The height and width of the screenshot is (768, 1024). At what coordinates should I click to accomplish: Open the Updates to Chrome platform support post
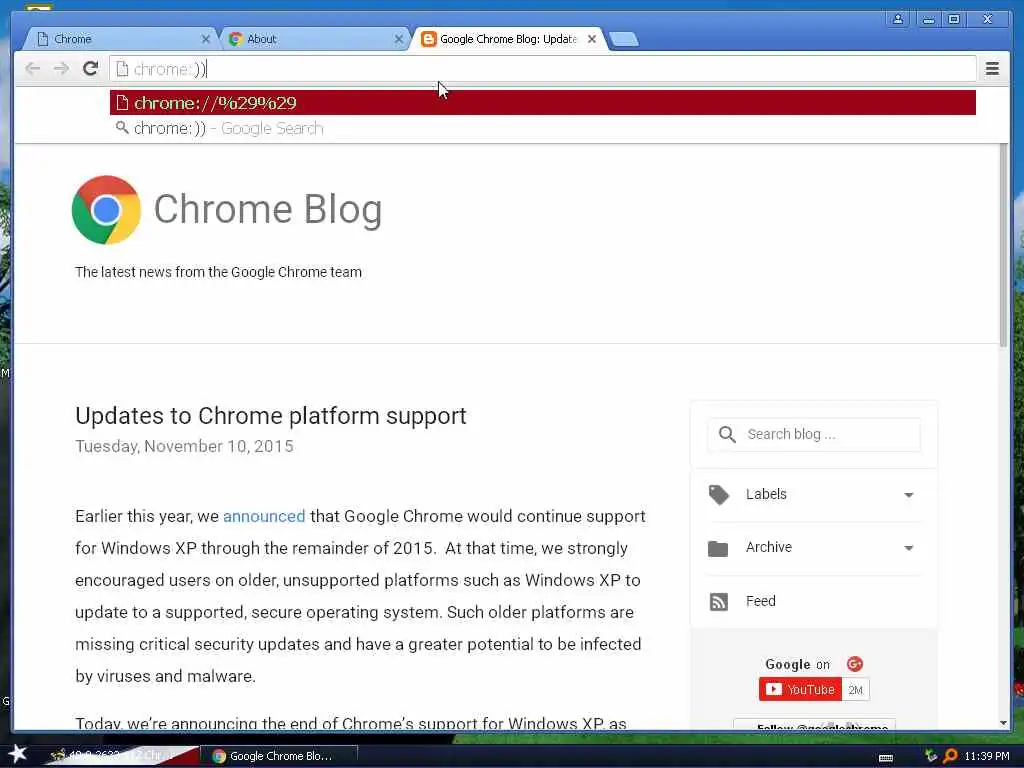(x=270, y=415)
